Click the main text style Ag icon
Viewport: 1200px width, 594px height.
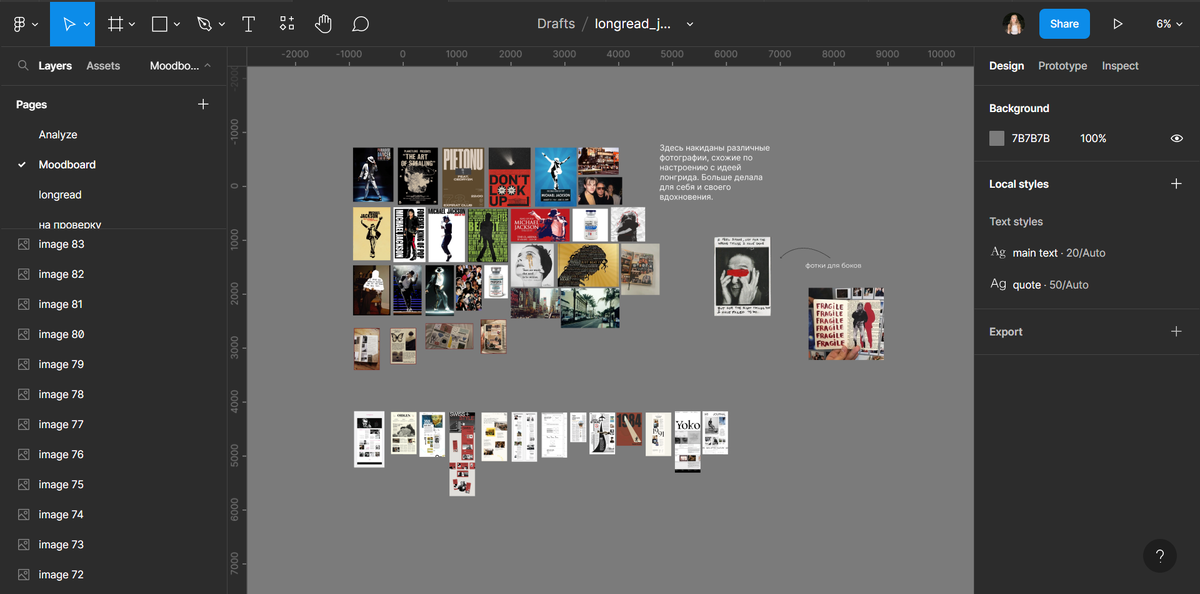click(998, 253)
